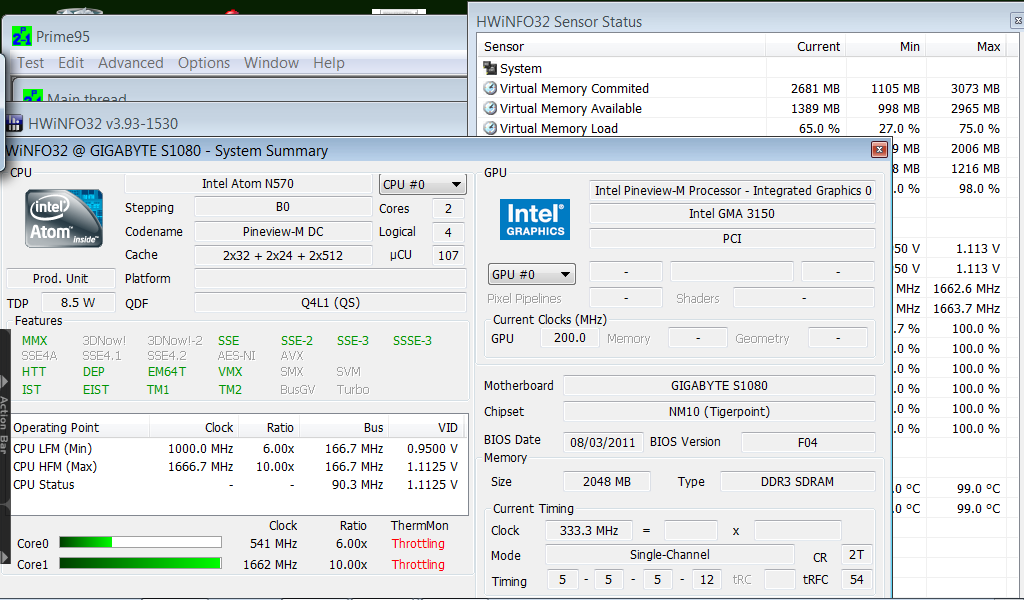Screen dimensions: 1024x600
Task: Click the CR field showing 2T
Action: [x=857, y=555]
